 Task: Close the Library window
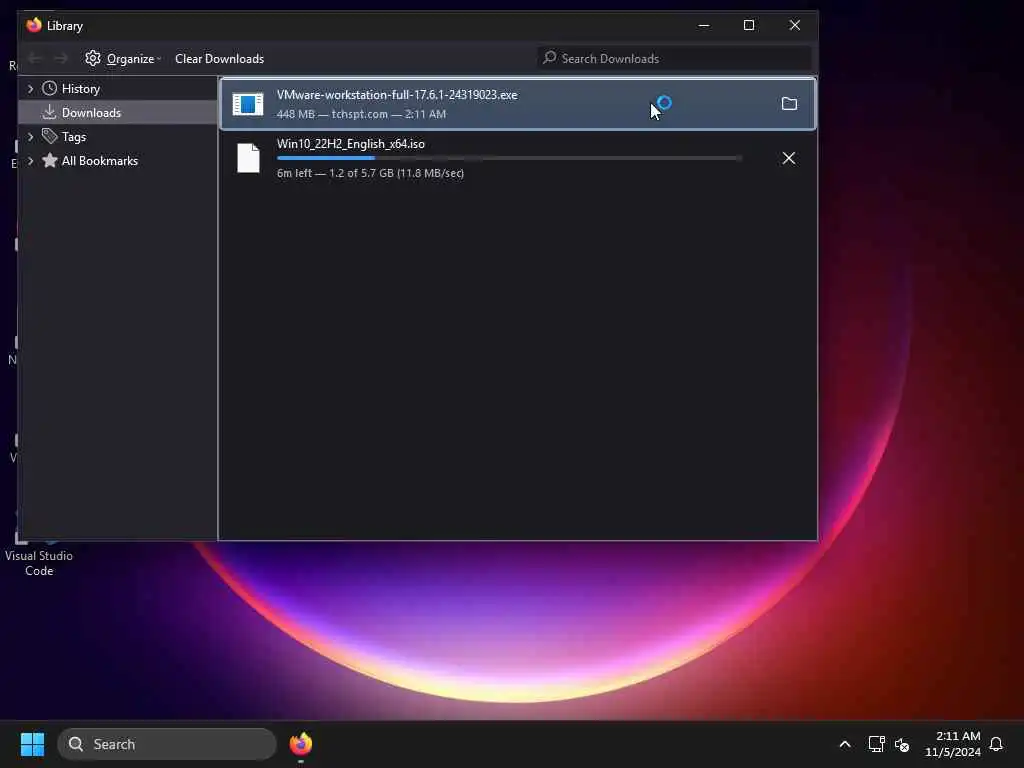pos(795,25)
